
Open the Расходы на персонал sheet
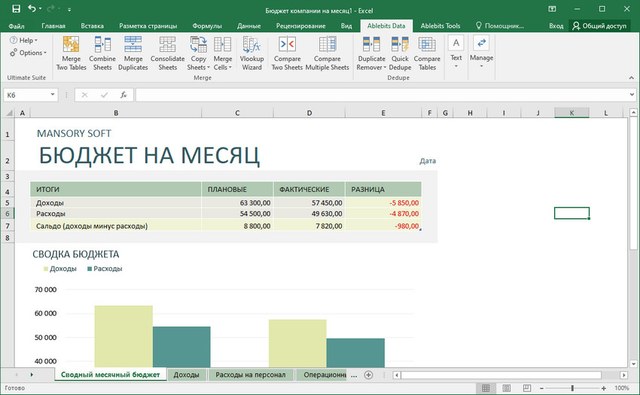(x=250, y=375)
